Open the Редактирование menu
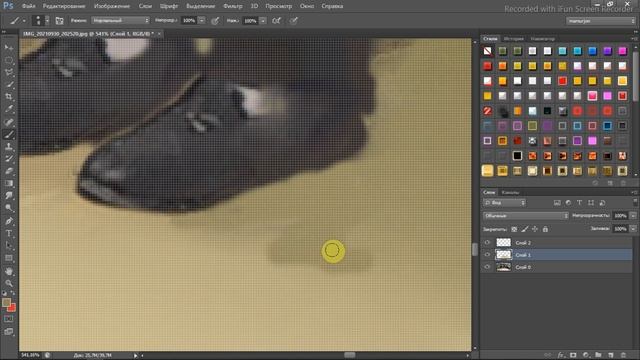Viewport: 640px width, 360px height. coord(64,6)
